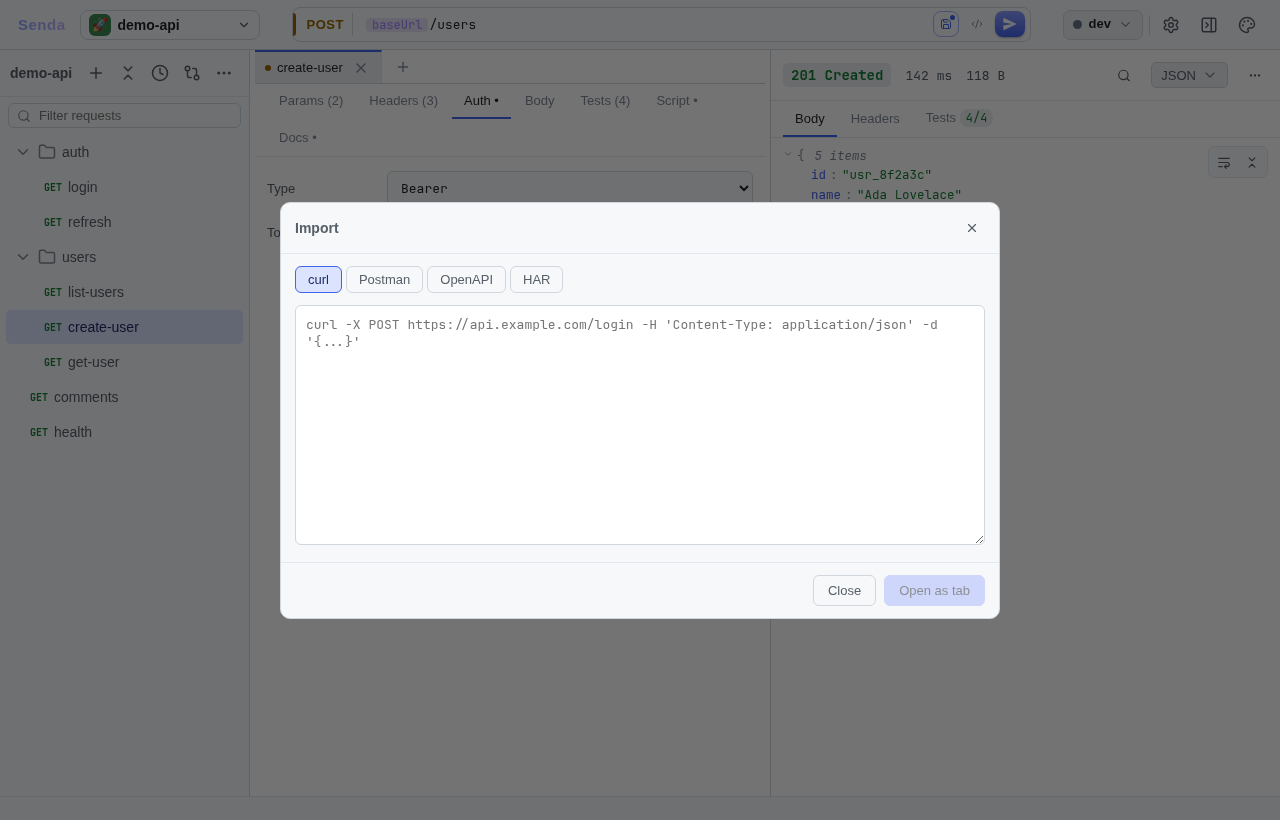Open the refresh request
Image resolution: width=1280 pixels, height=820 pixels.
[124, 222]
